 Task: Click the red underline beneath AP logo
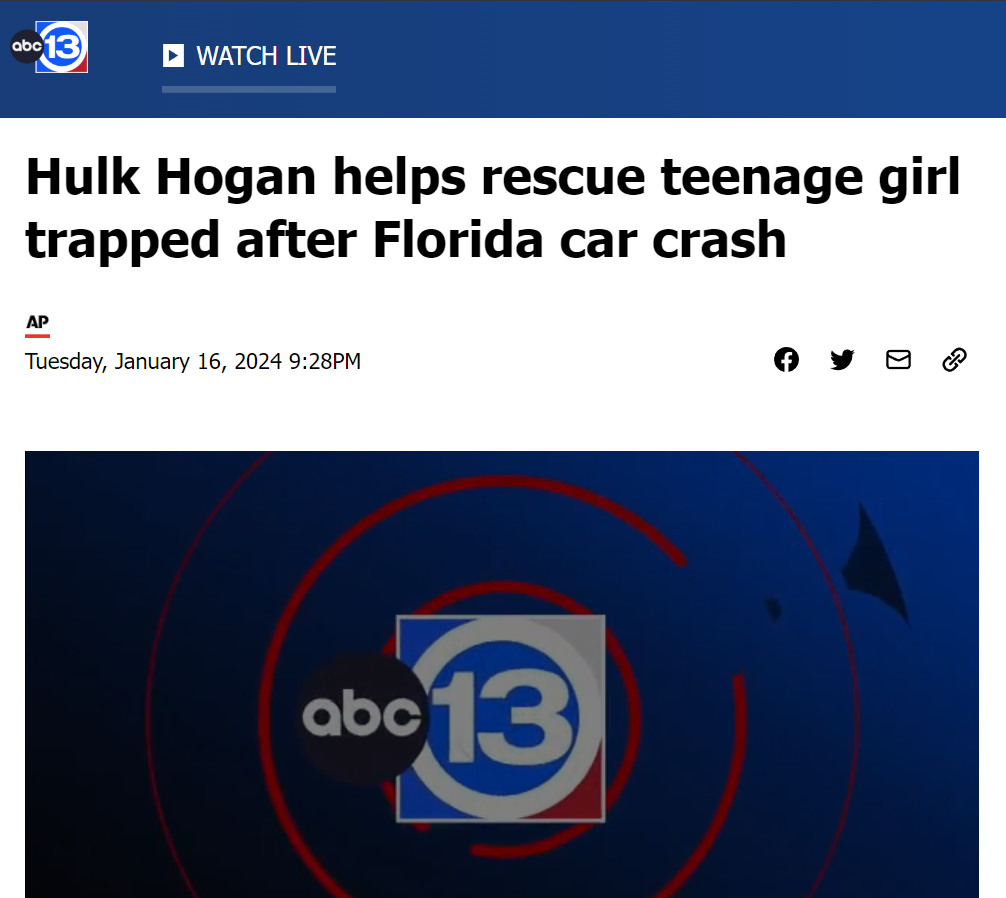tap(37, 335)
